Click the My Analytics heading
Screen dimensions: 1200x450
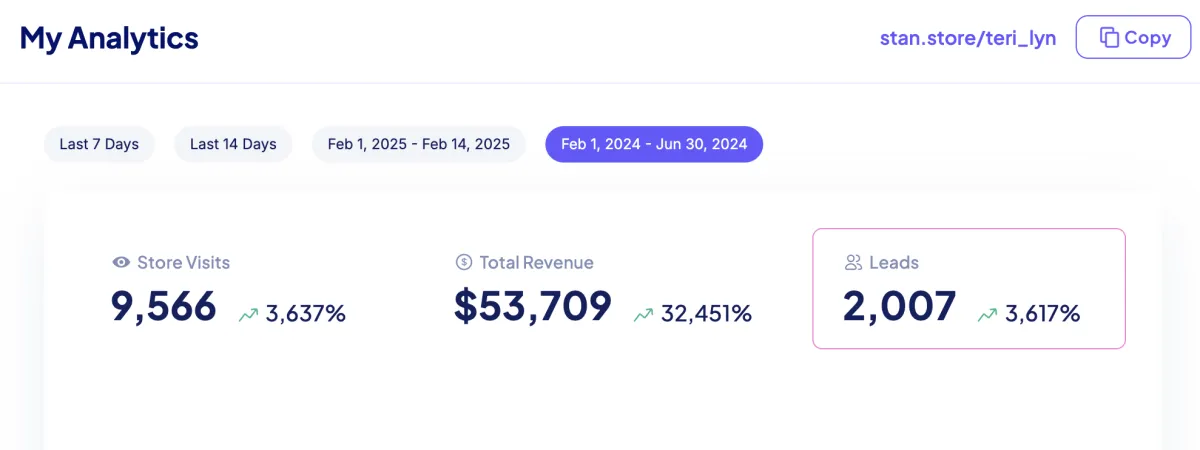pyautogui.click(x=109, y=39)
